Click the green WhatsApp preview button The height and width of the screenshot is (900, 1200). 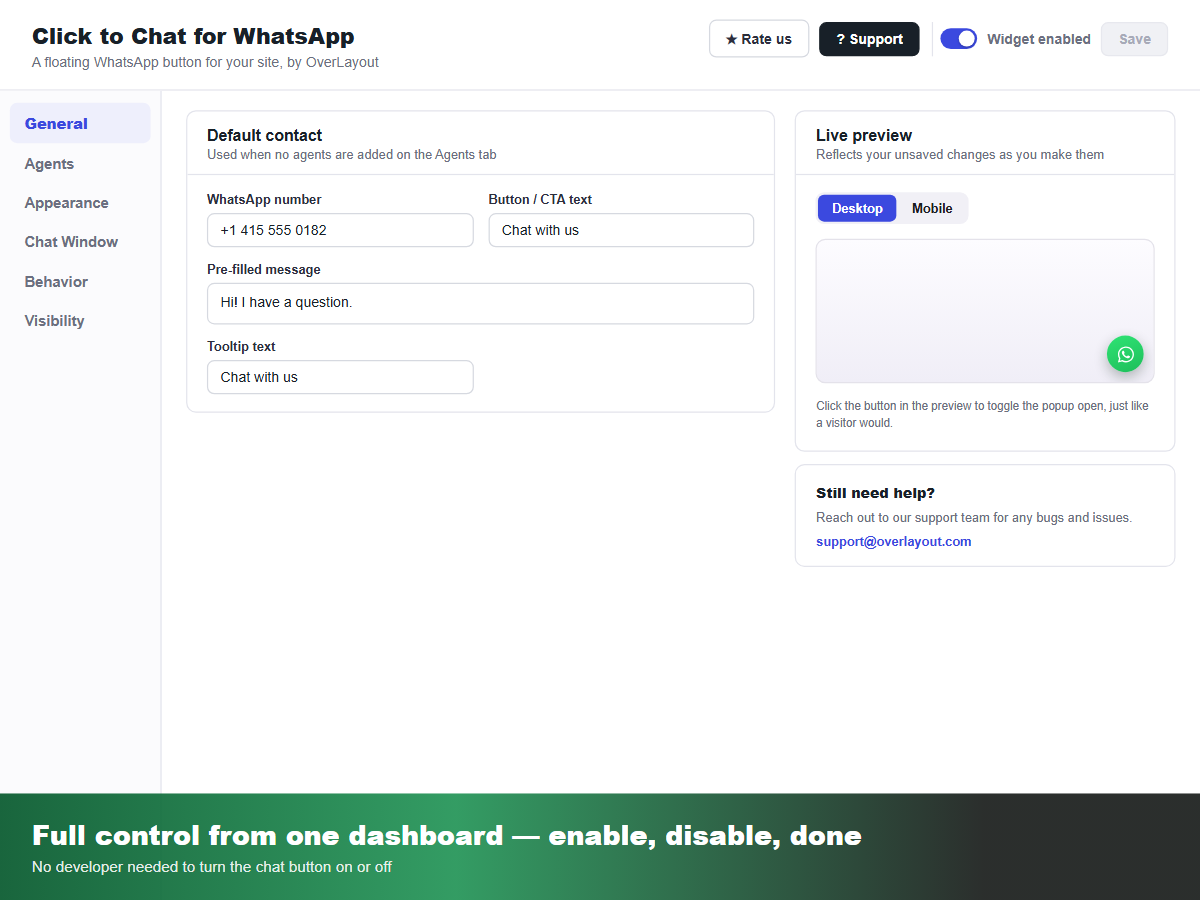(1125, 354)
